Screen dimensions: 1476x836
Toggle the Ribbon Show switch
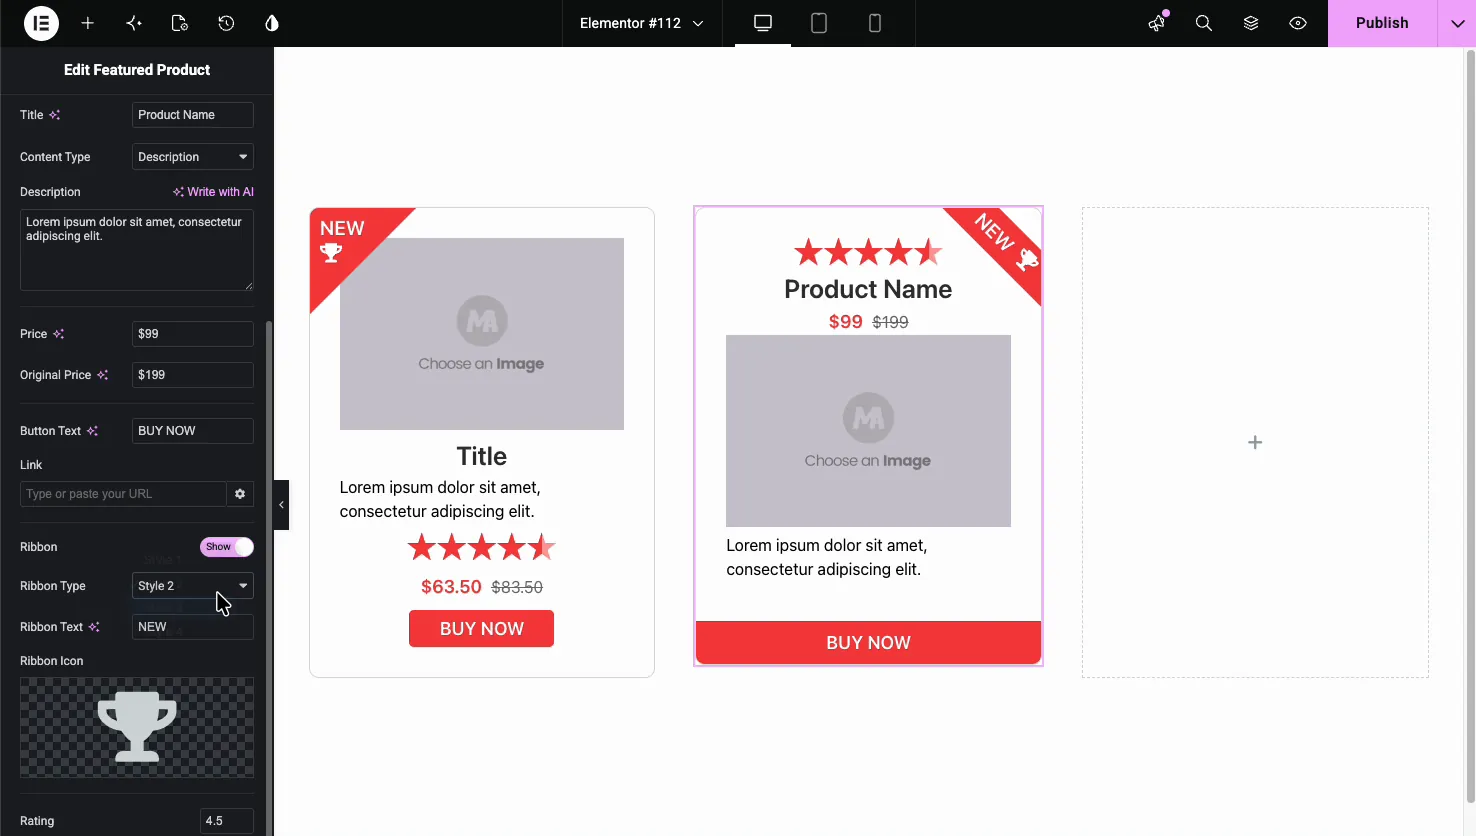tap(227, 547)
